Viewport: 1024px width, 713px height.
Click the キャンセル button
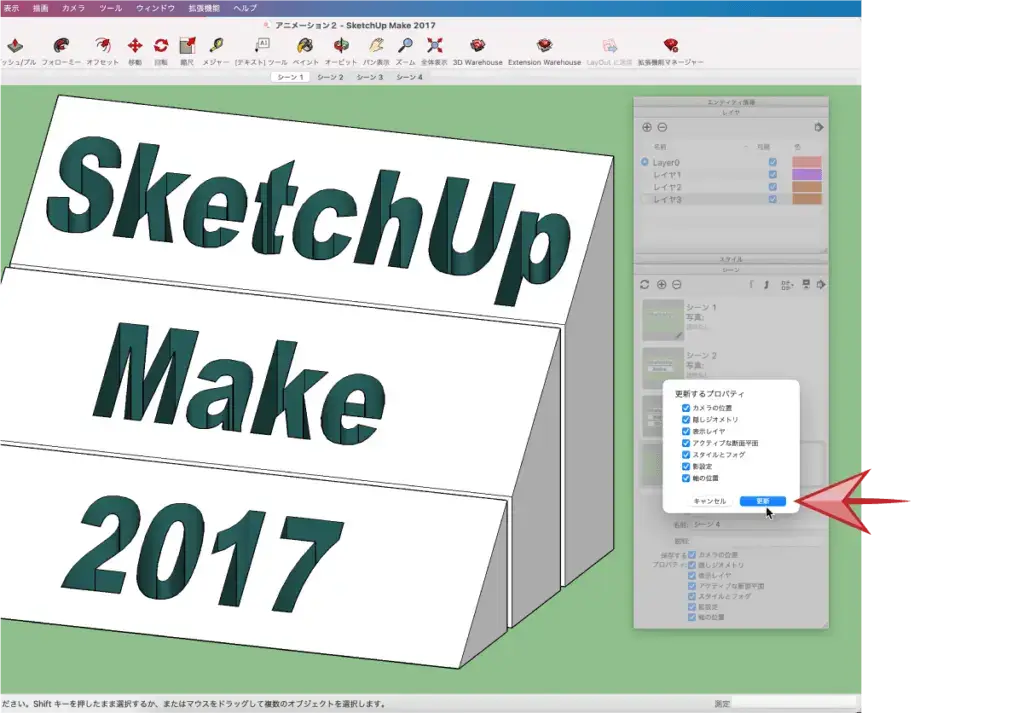tap(709, 501)
